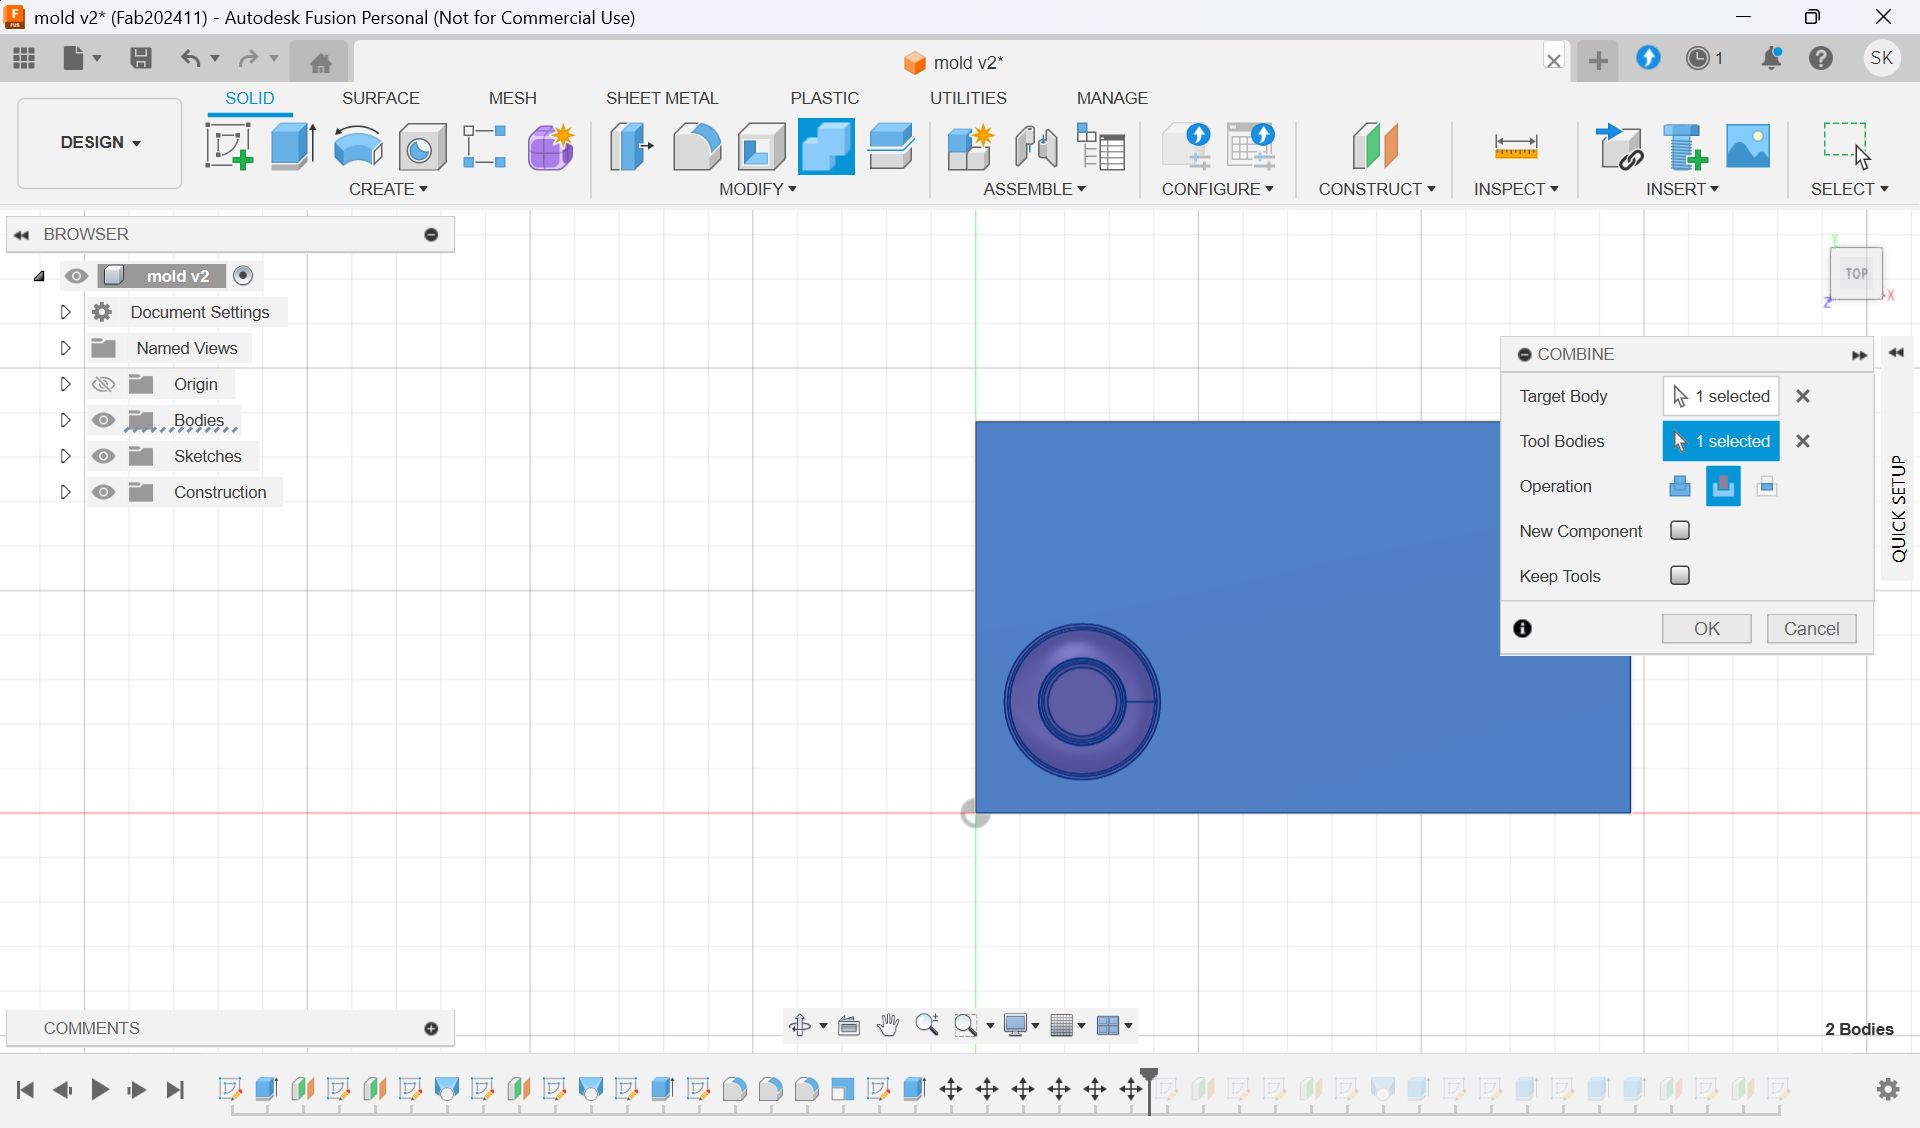The height and width of the screenshot is (1128, 1920).
Task: Click the circular body in the viewport
Action: pyautogui.click(x=1082, y=702)
